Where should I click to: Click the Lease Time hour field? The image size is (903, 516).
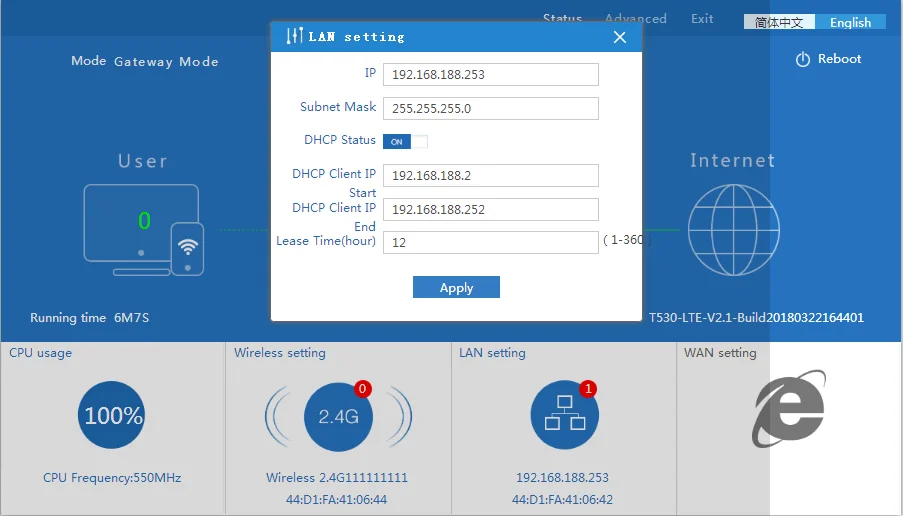click(x=490, y=242)
